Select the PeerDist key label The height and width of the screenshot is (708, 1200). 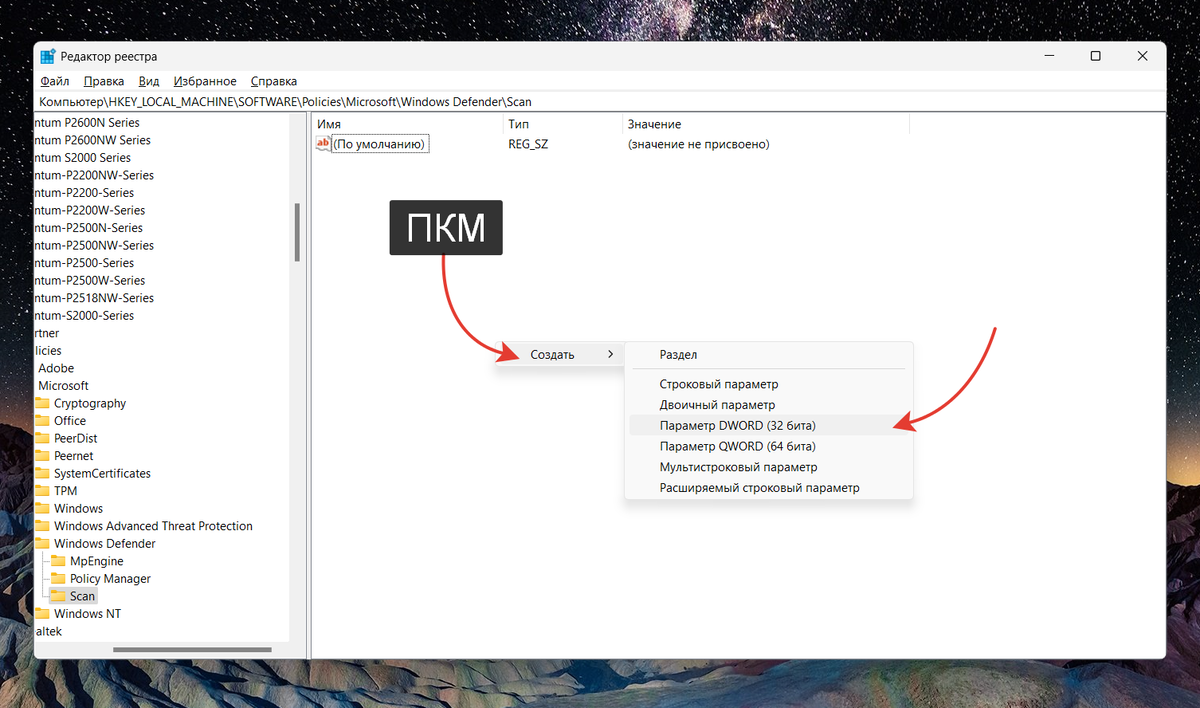[x=76, y=439]
